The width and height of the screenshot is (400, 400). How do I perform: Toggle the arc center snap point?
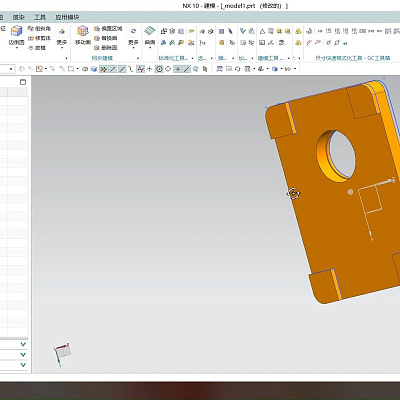click(159, 69)
